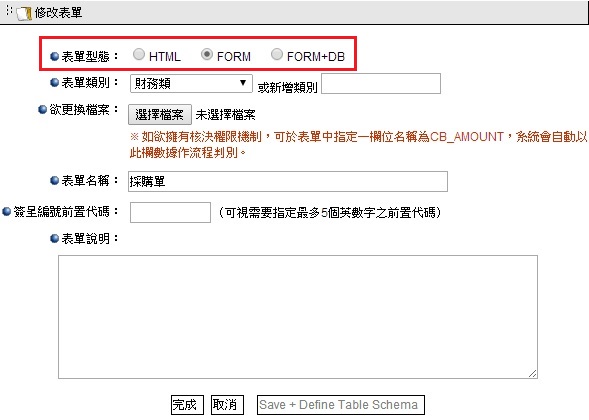Choose the FORM+DB radio option
The width and height of the screenshot is (589, 420).
276,54
